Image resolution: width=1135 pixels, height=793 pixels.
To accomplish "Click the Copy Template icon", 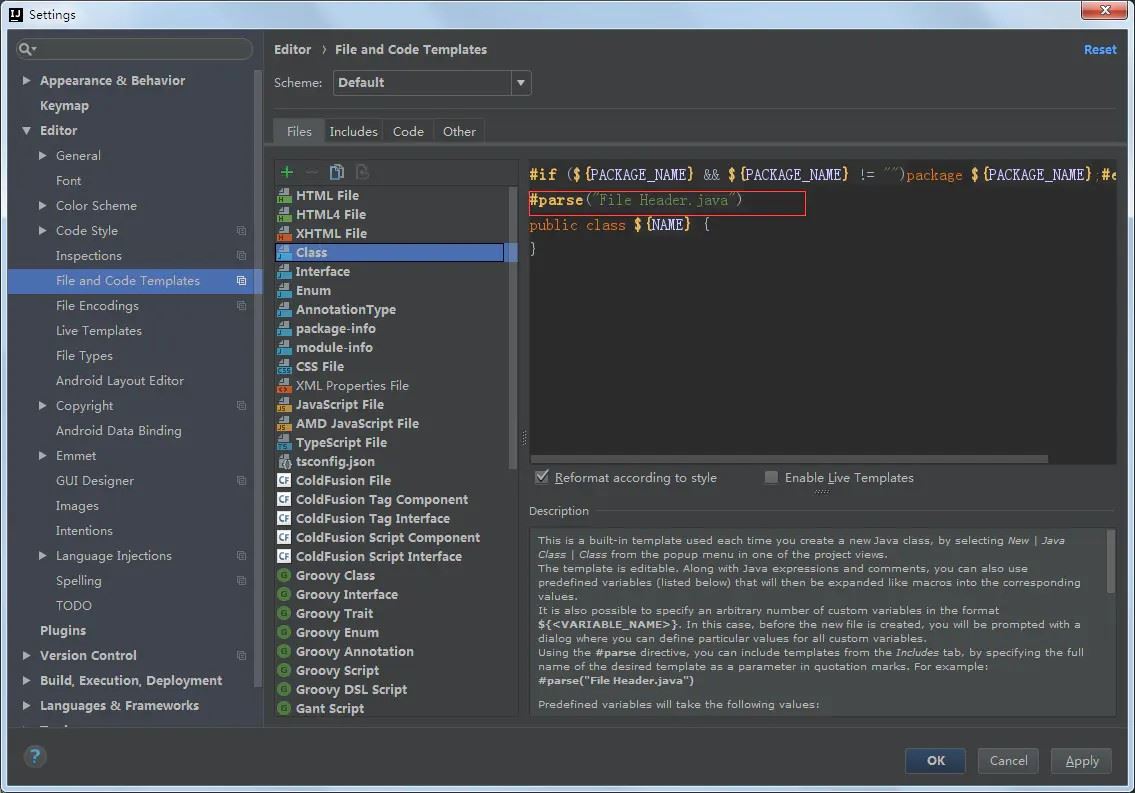I will click(x=337, y=172).
